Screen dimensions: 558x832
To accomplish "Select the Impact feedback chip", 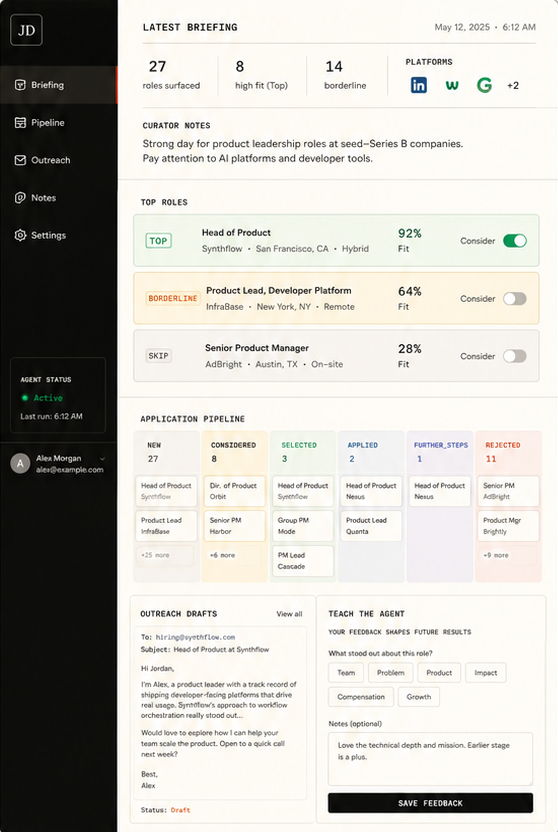I will (485, 672).
